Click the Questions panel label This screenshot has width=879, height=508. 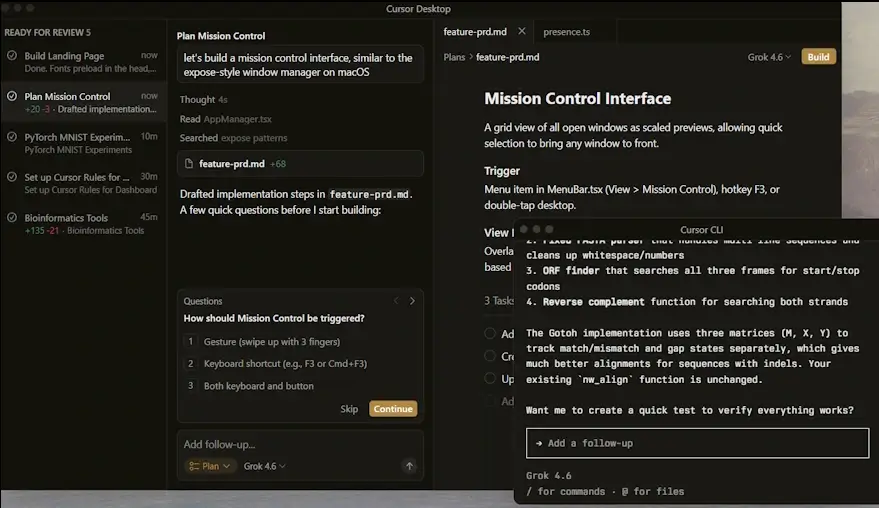click(203, 301)
